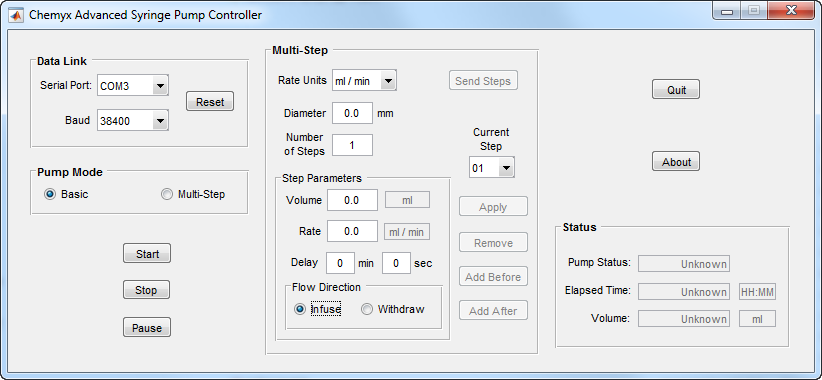This screenshot has height=380, width=822.
Task: Maximize the Syringe Pump Controller window
Action: [753, 10]
